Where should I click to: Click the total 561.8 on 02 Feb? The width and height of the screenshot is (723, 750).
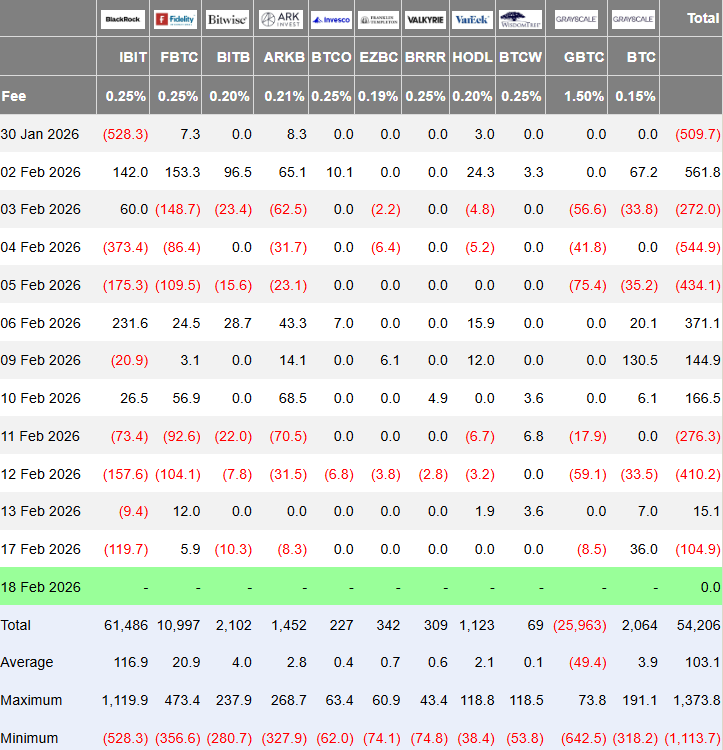click(x=702, y=172)
